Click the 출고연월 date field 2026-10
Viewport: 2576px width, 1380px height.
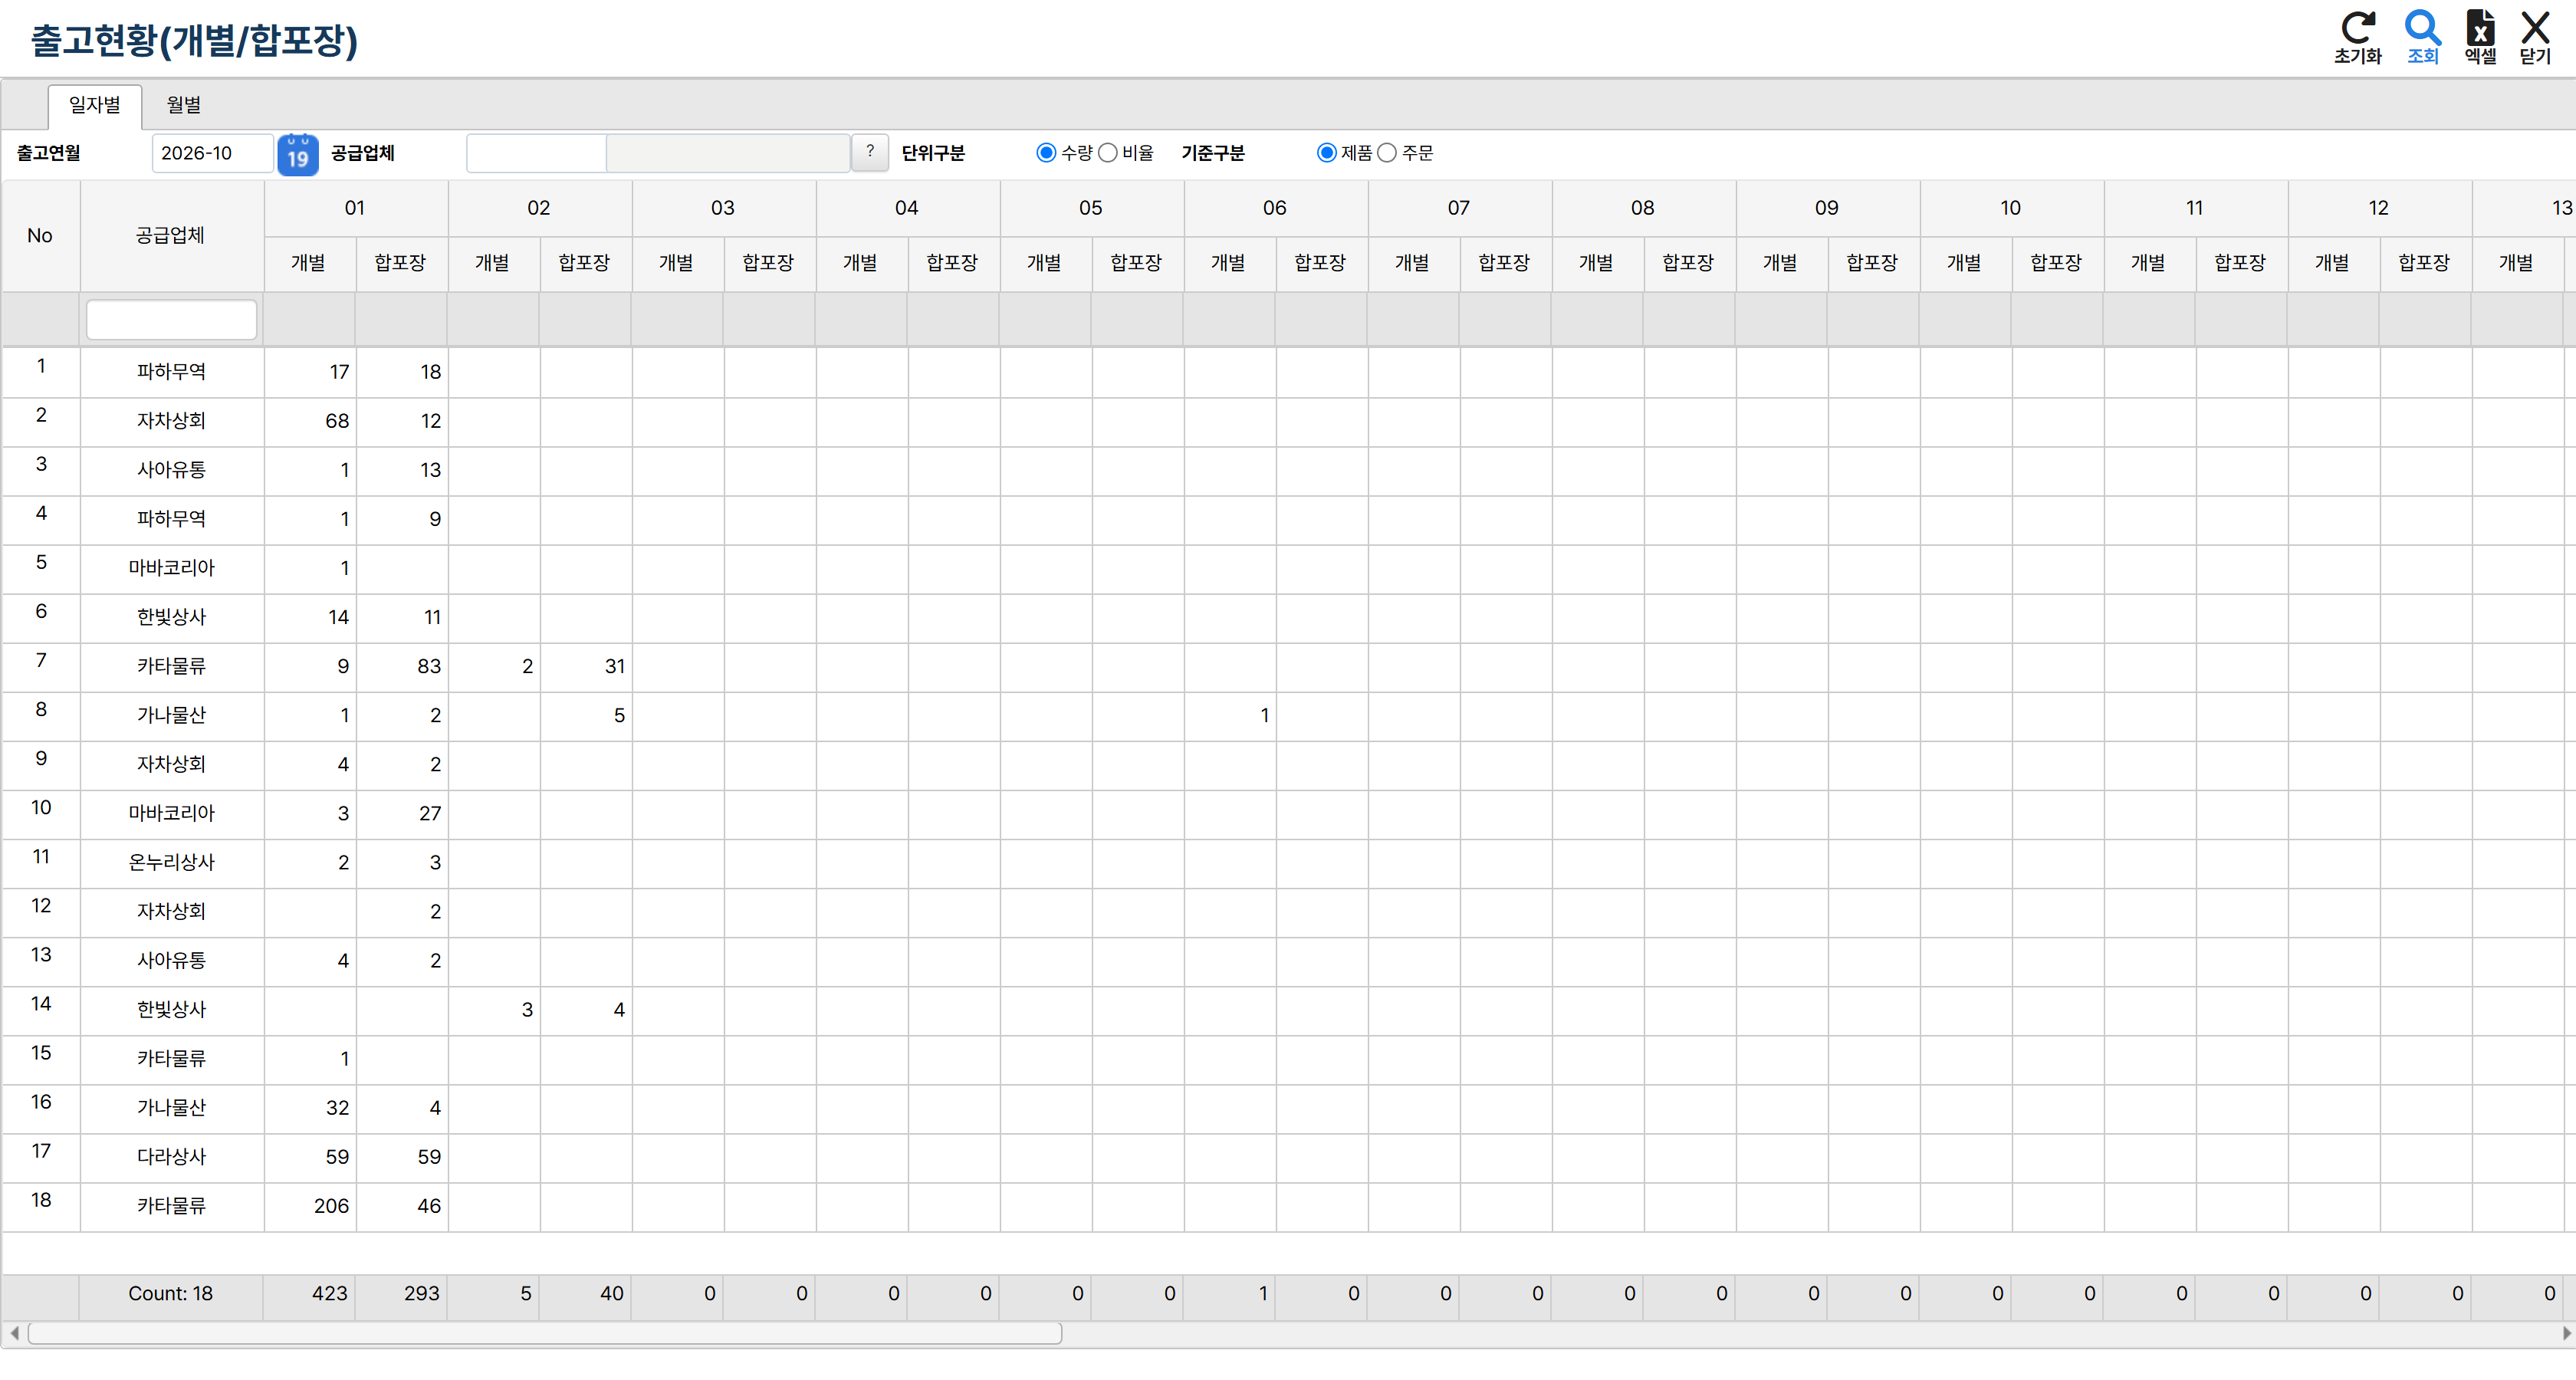click(212, 153)
